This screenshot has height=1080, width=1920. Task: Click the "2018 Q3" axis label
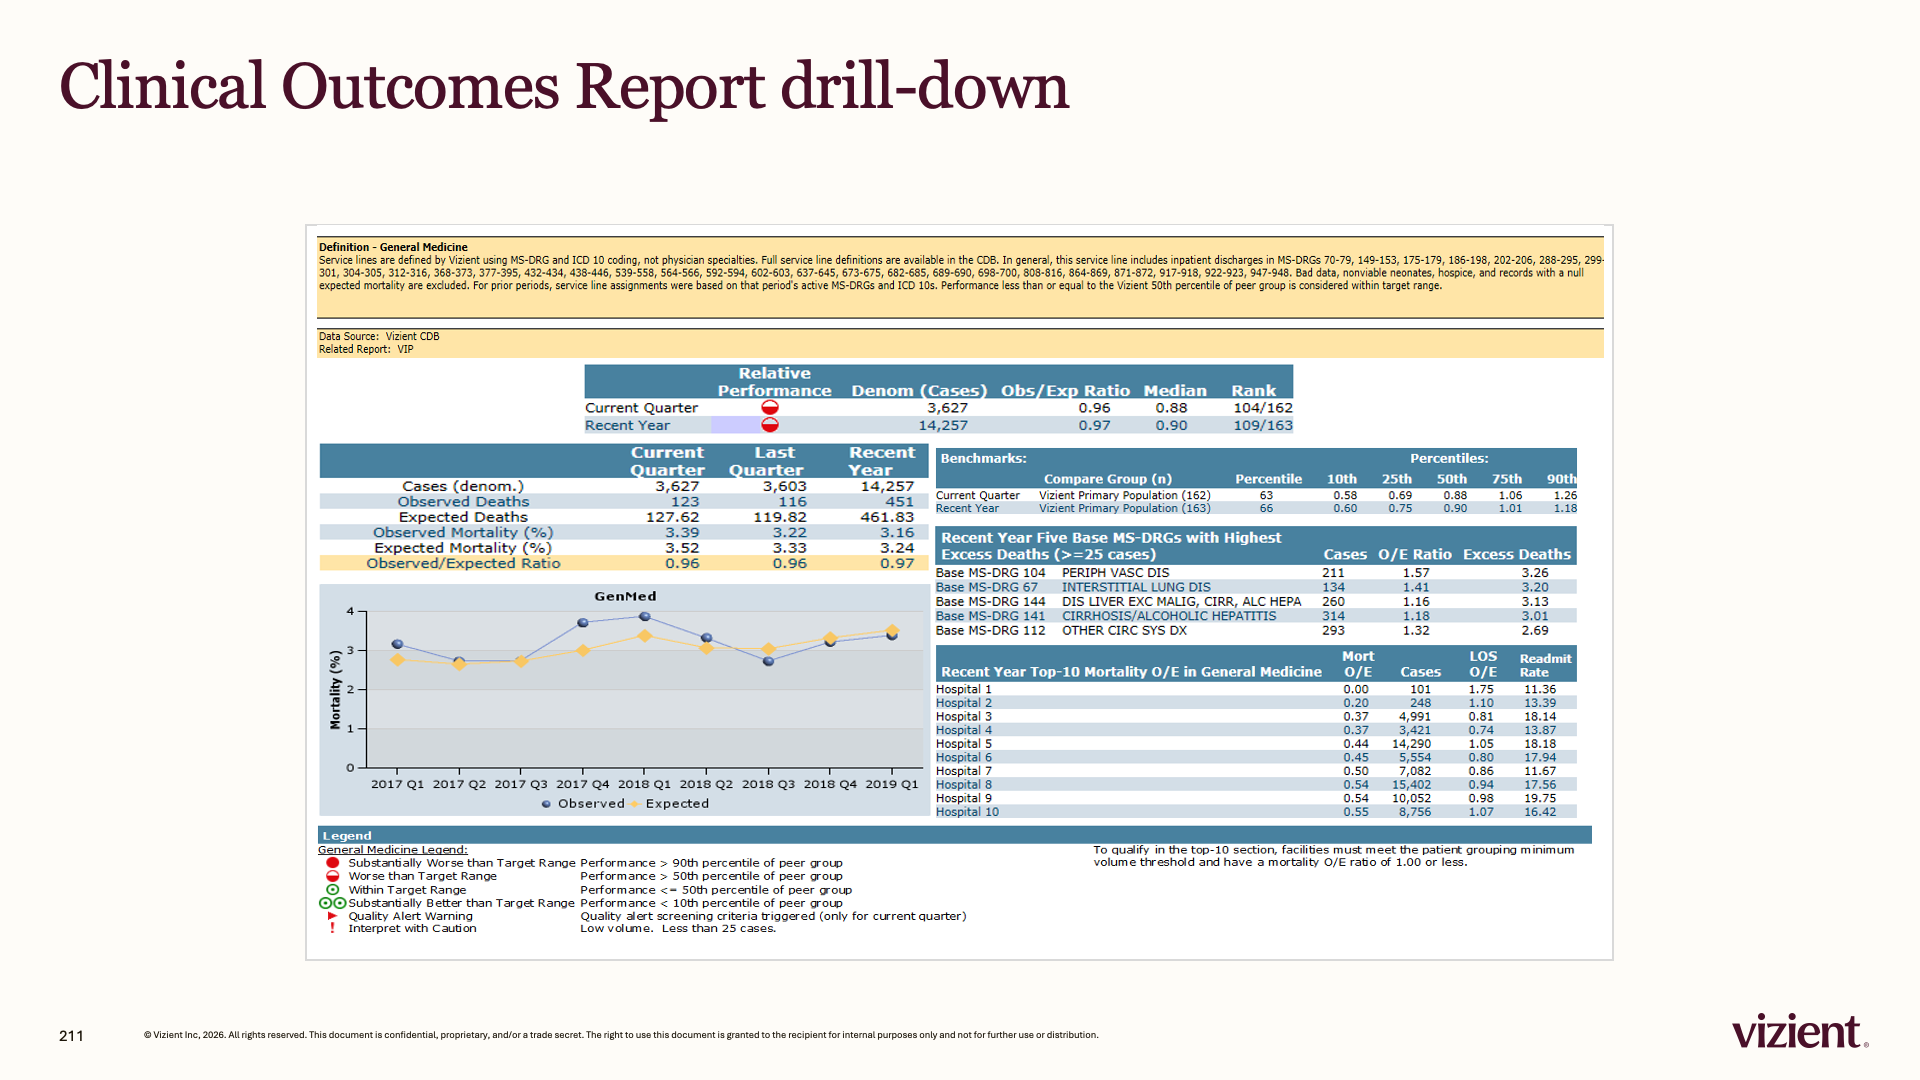(x=768, y=785)
